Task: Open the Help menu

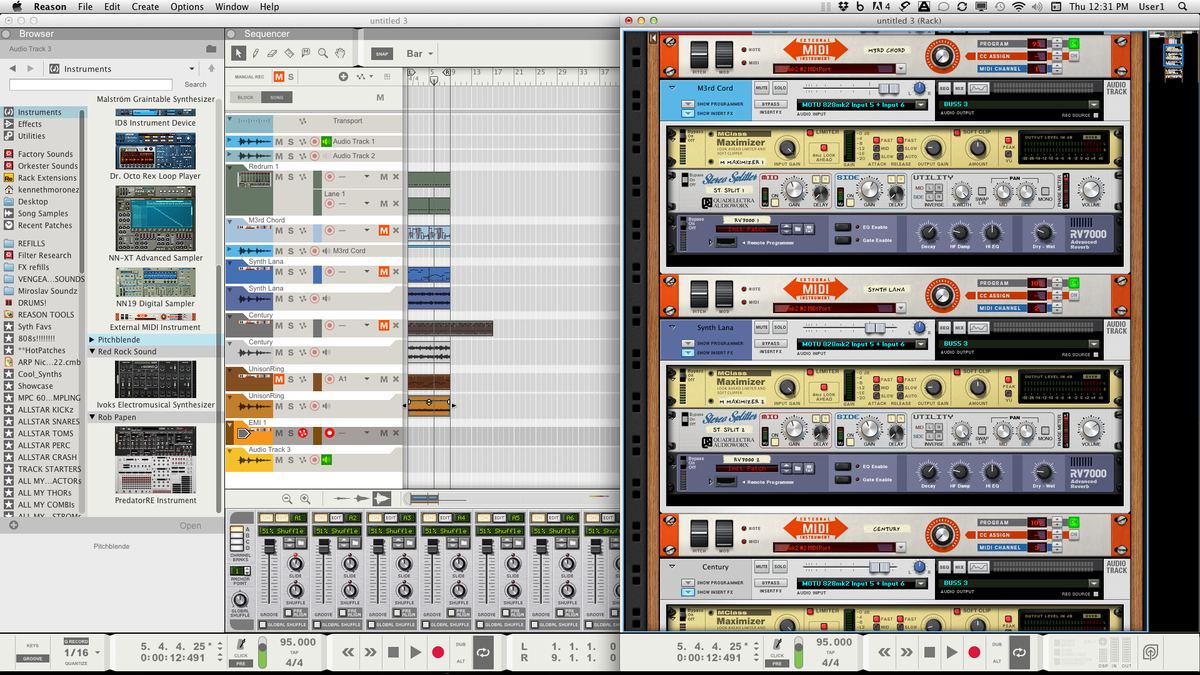Action: coord(270,7)
